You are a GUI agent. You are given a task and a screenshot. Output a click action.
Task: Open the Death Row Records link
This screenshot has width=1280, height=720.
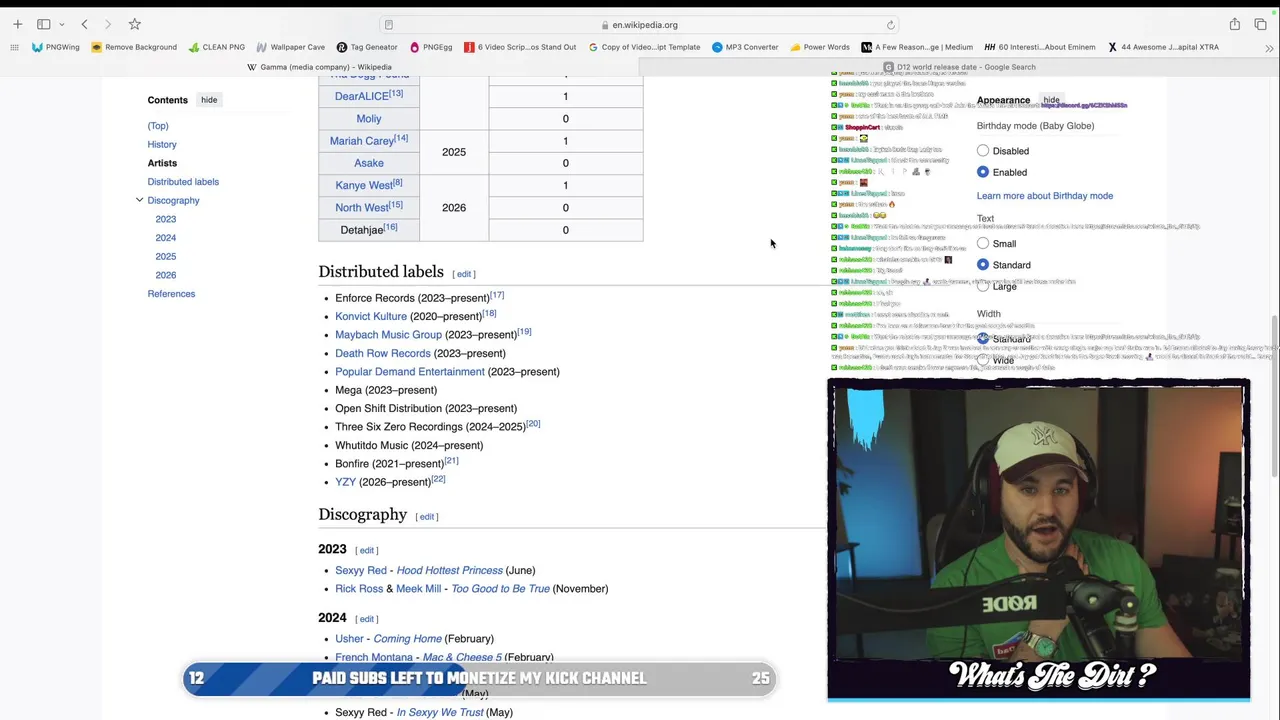(383, 353)
